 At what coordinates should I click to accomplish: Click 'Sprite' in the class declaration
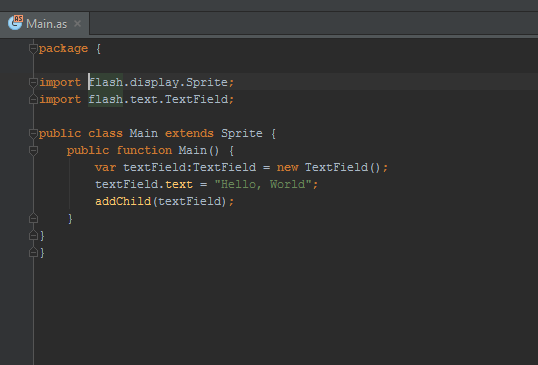(x=242, y=133)
